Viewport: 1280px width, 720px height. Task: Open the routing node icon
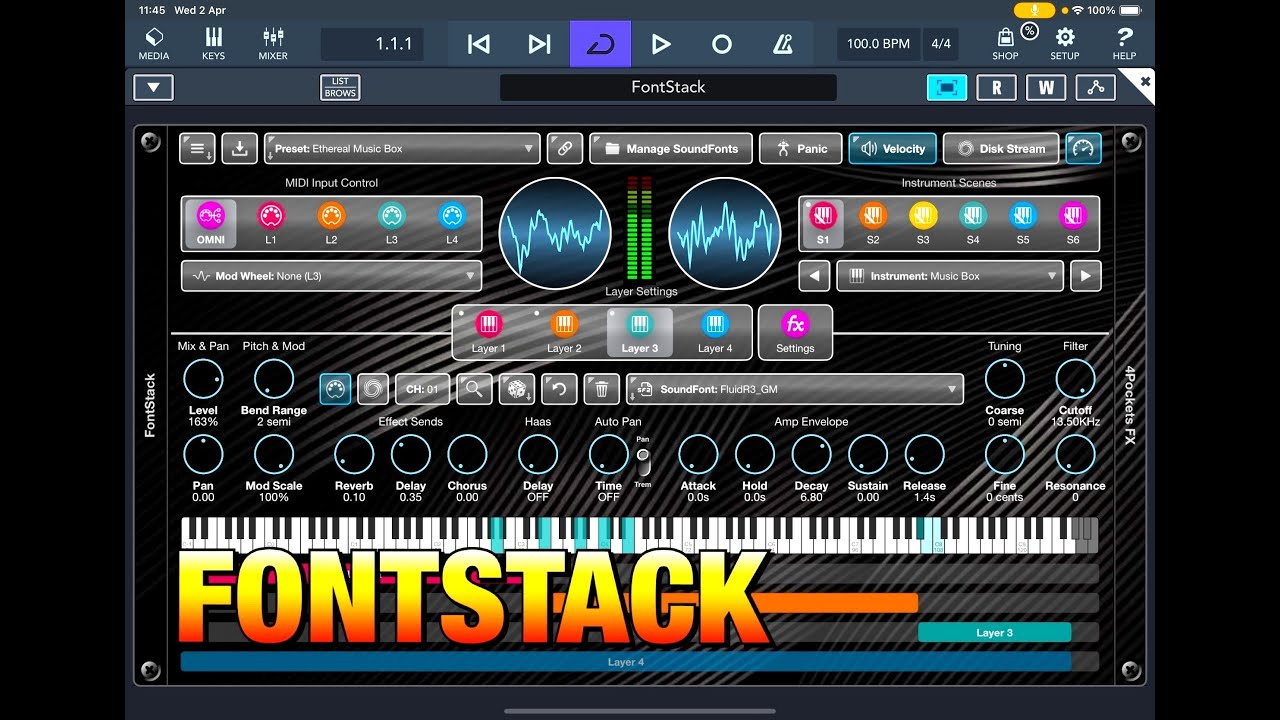click(x=1096, y=87)
